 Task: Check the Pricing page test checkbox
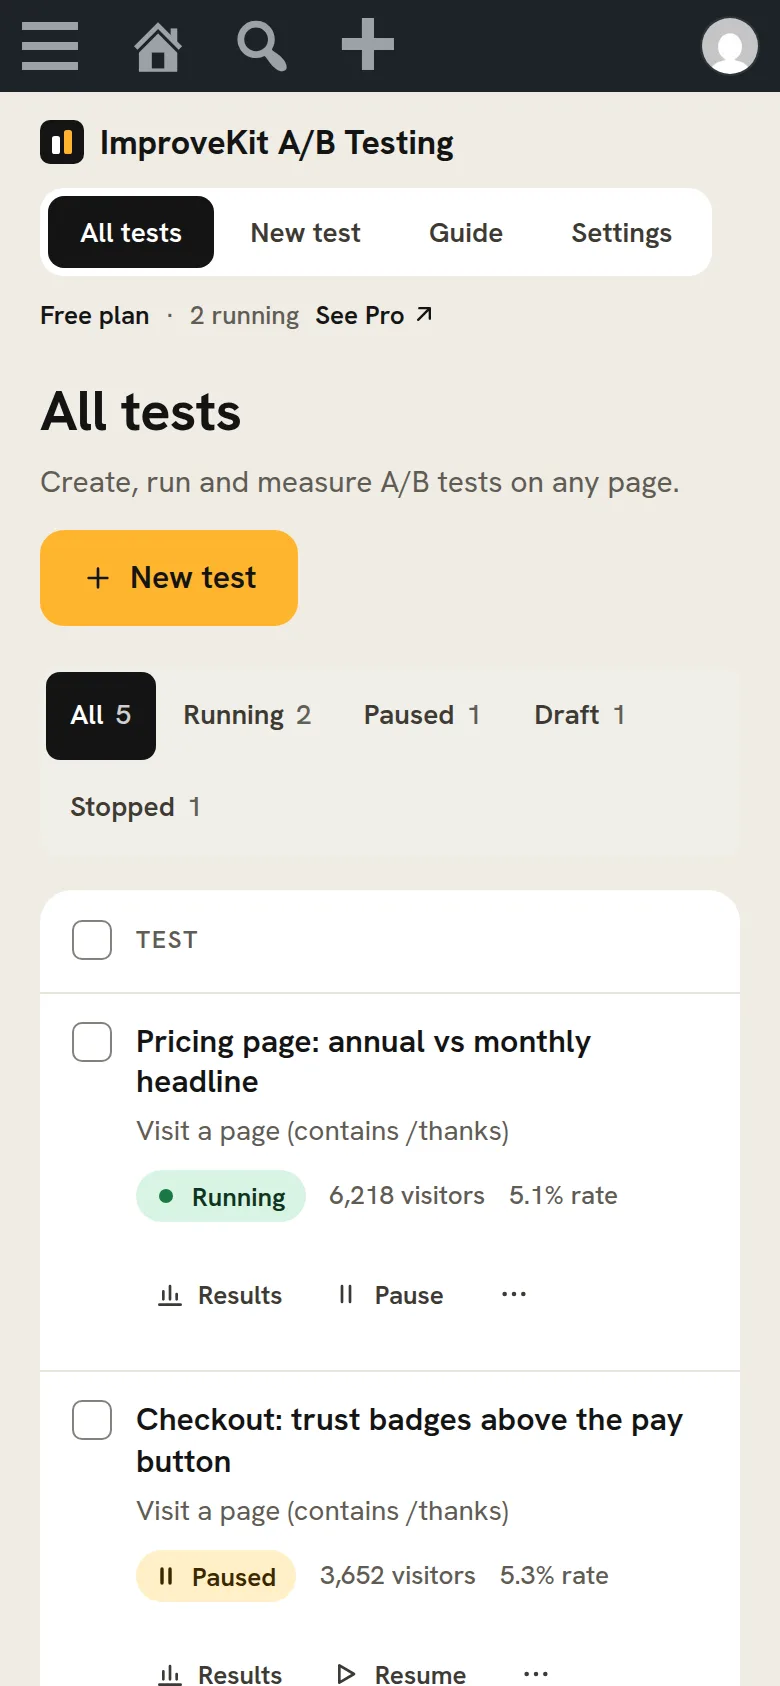click(92, 1042)
